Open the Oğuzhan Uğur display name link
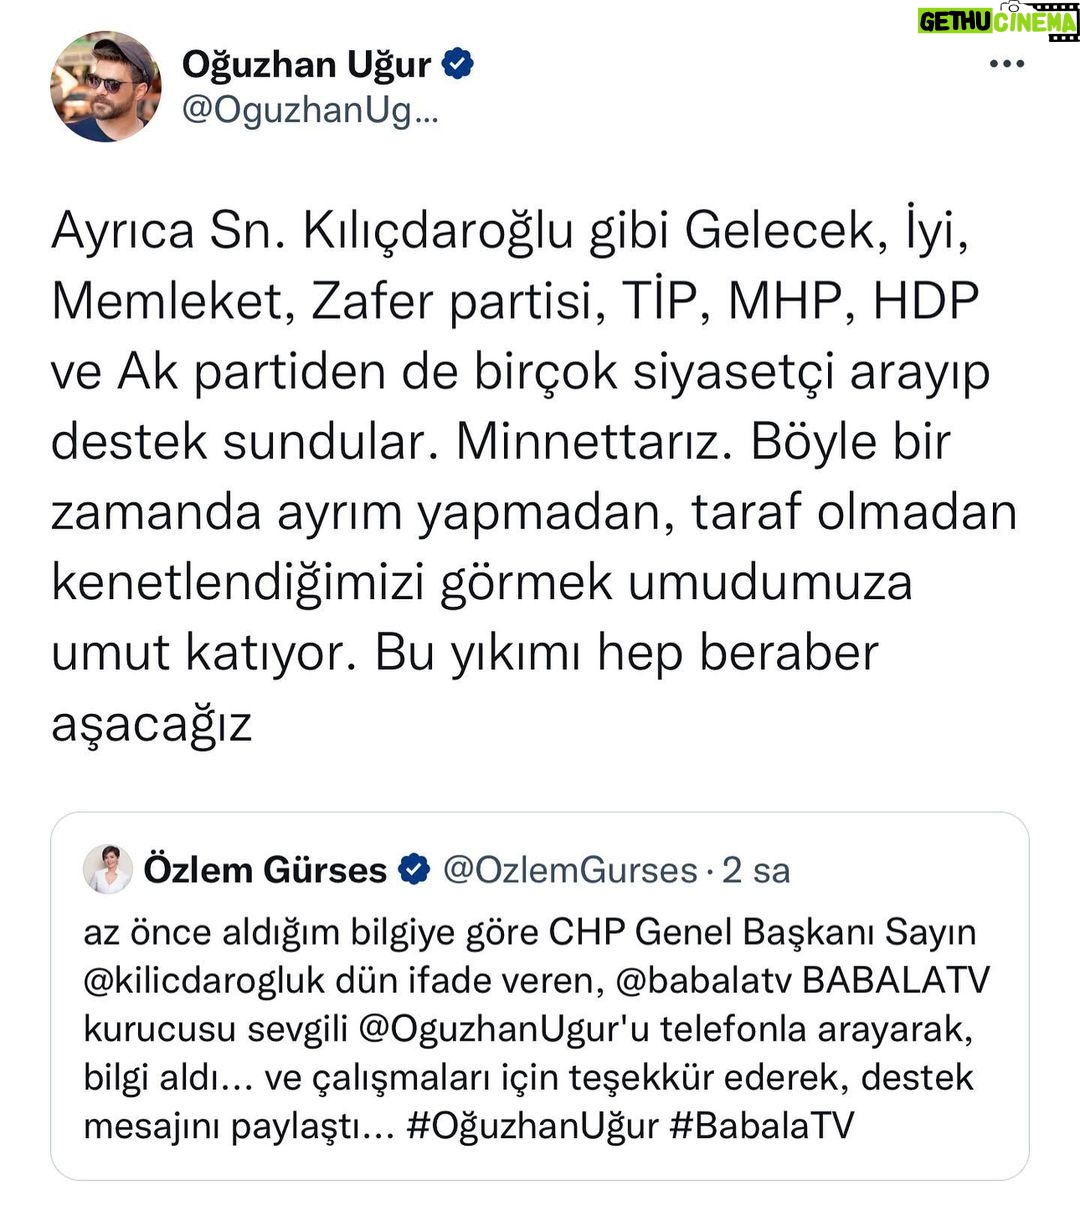Screen dimensions: 1080x1226 (306, 65)
